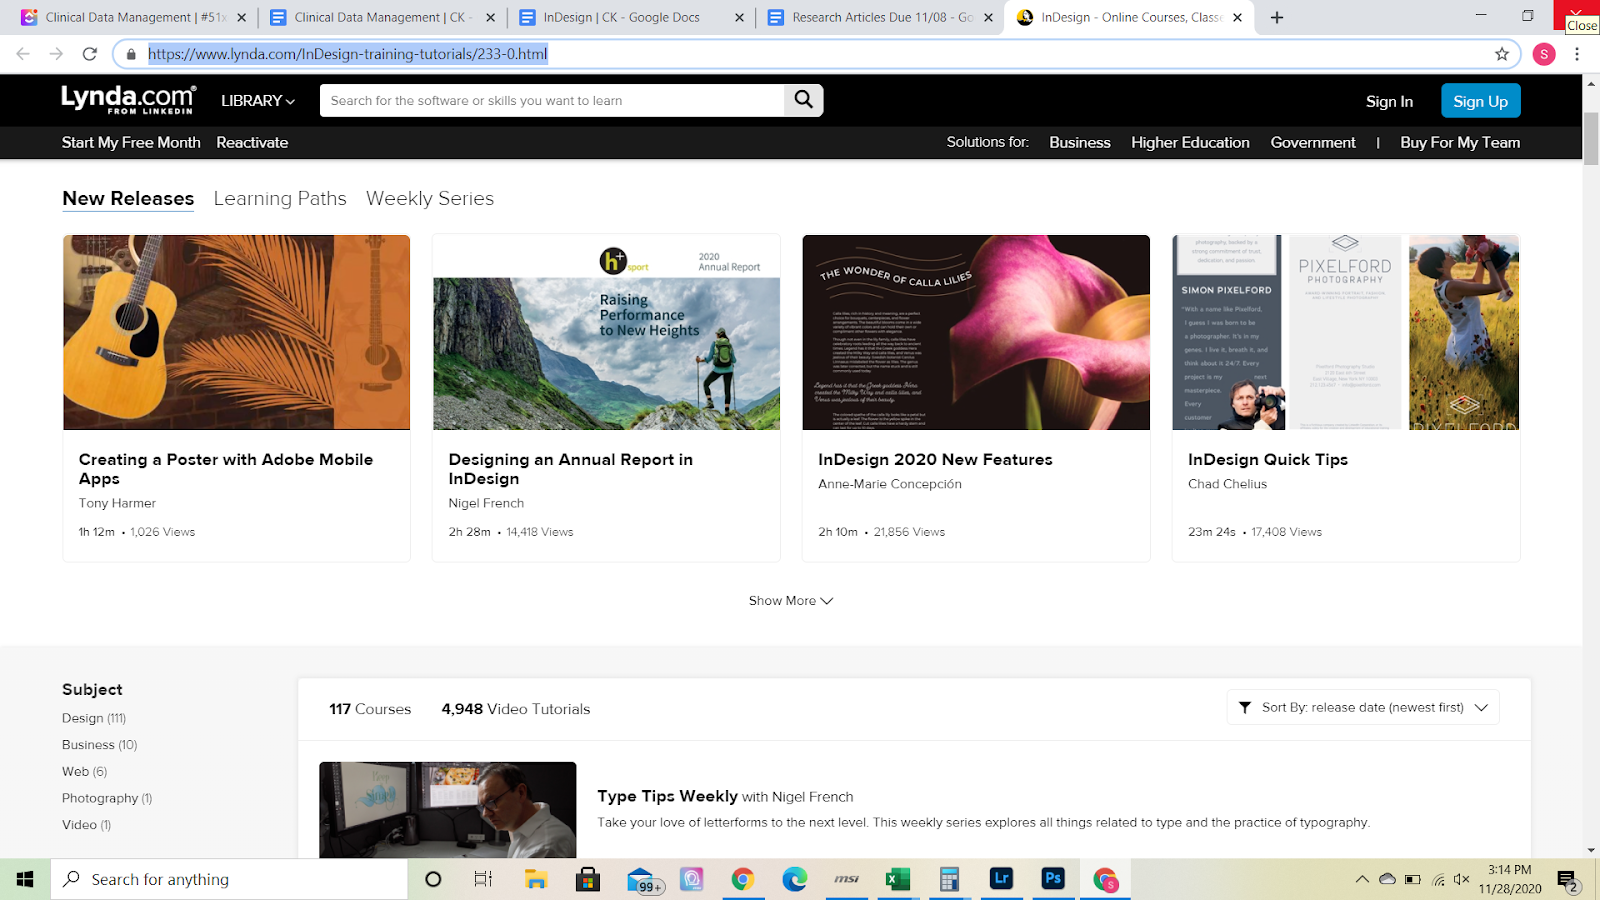Open Microsoft Store from the taskbar
This screenshot has height=900, width=1600.
588,879
